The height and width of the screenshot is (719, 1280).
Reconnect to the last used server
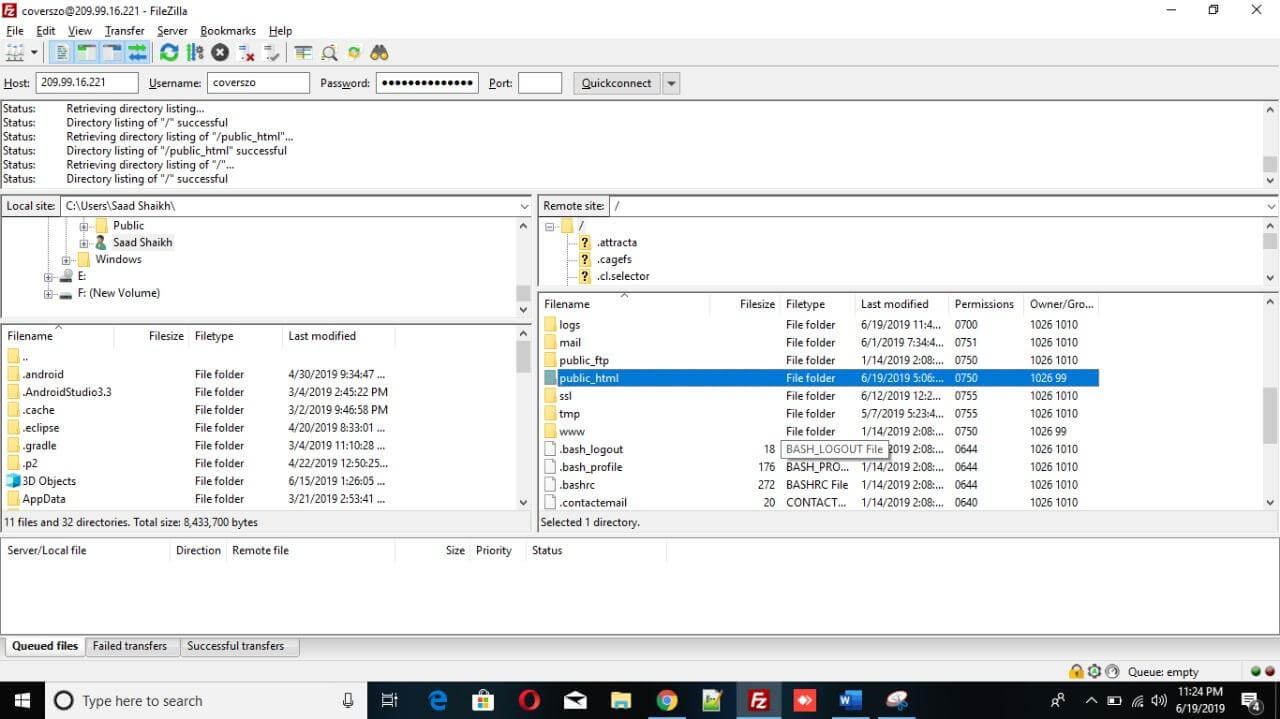(x=271, y=52)
